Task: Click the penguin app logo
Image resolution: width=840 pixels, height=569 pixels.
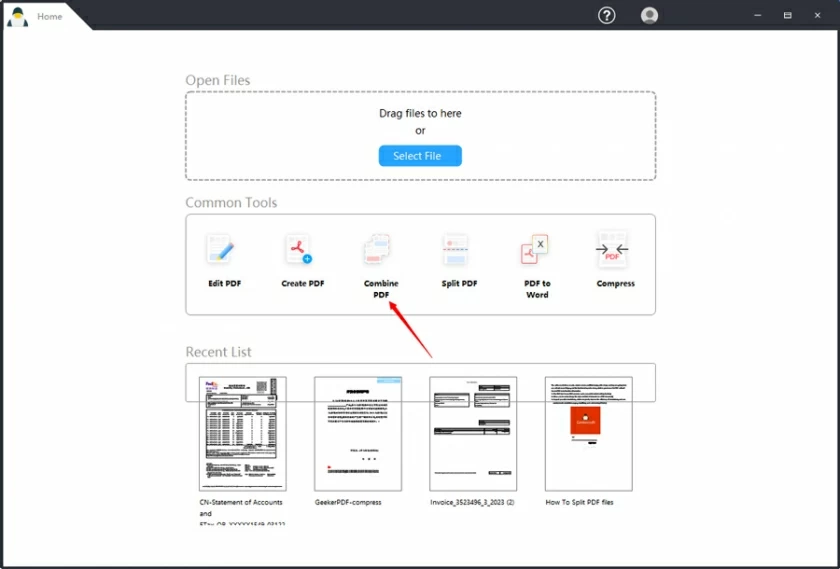Action: [17, 17]
